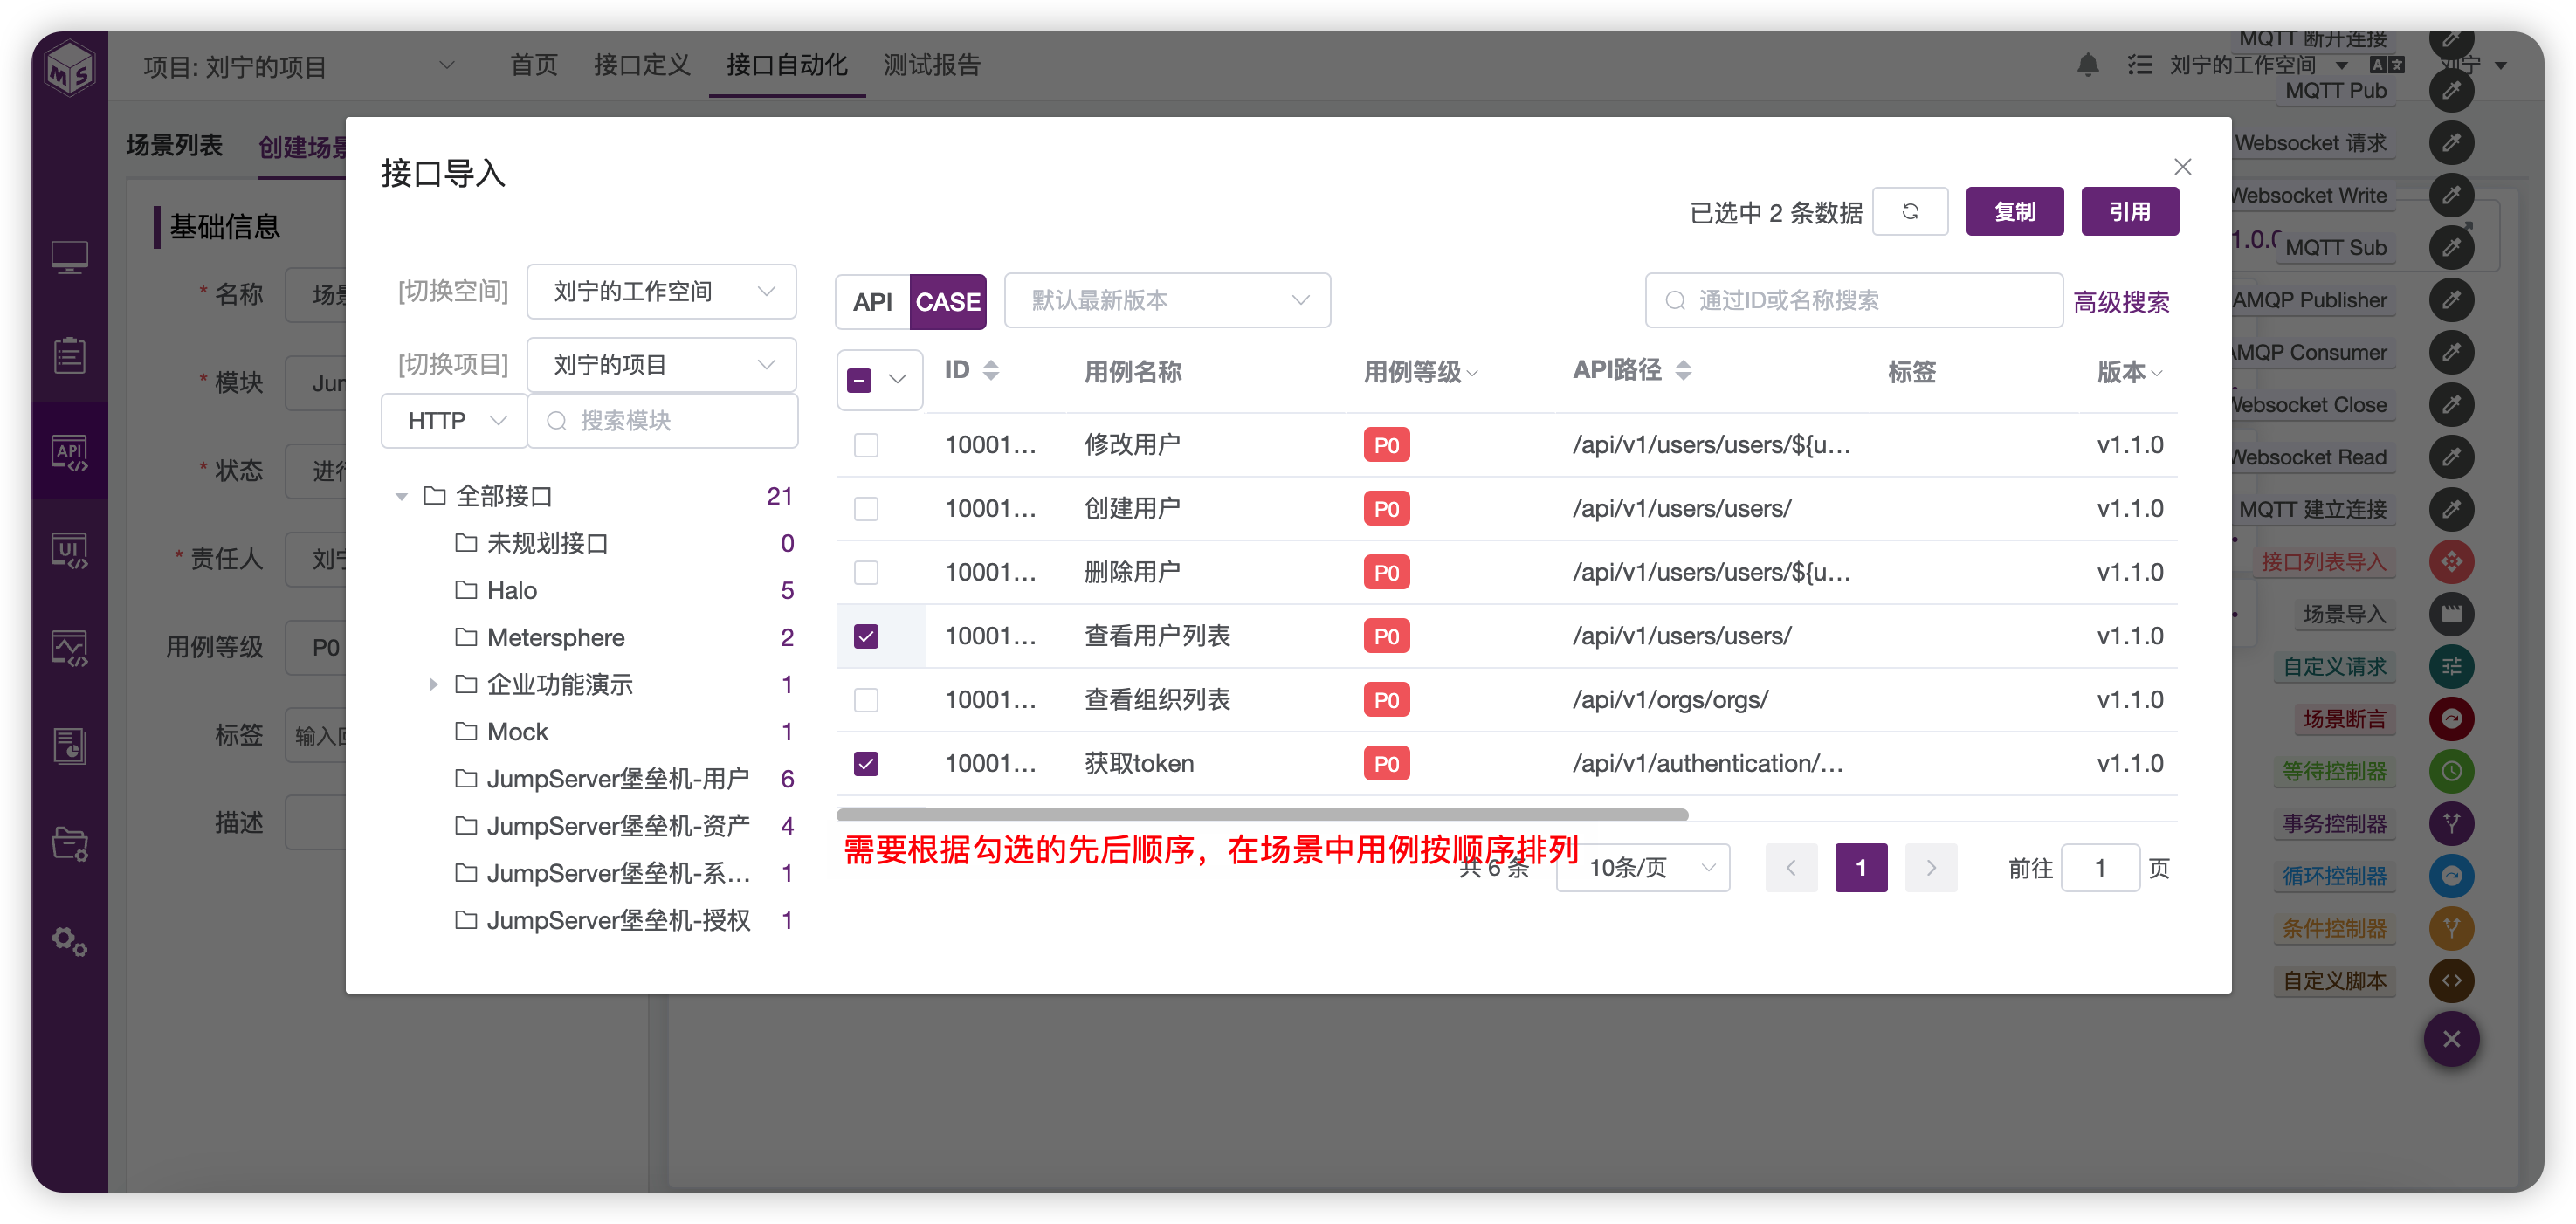Uncheck the 查看用户列表 case
The image size is (2576, 1224).
point(866,635)
